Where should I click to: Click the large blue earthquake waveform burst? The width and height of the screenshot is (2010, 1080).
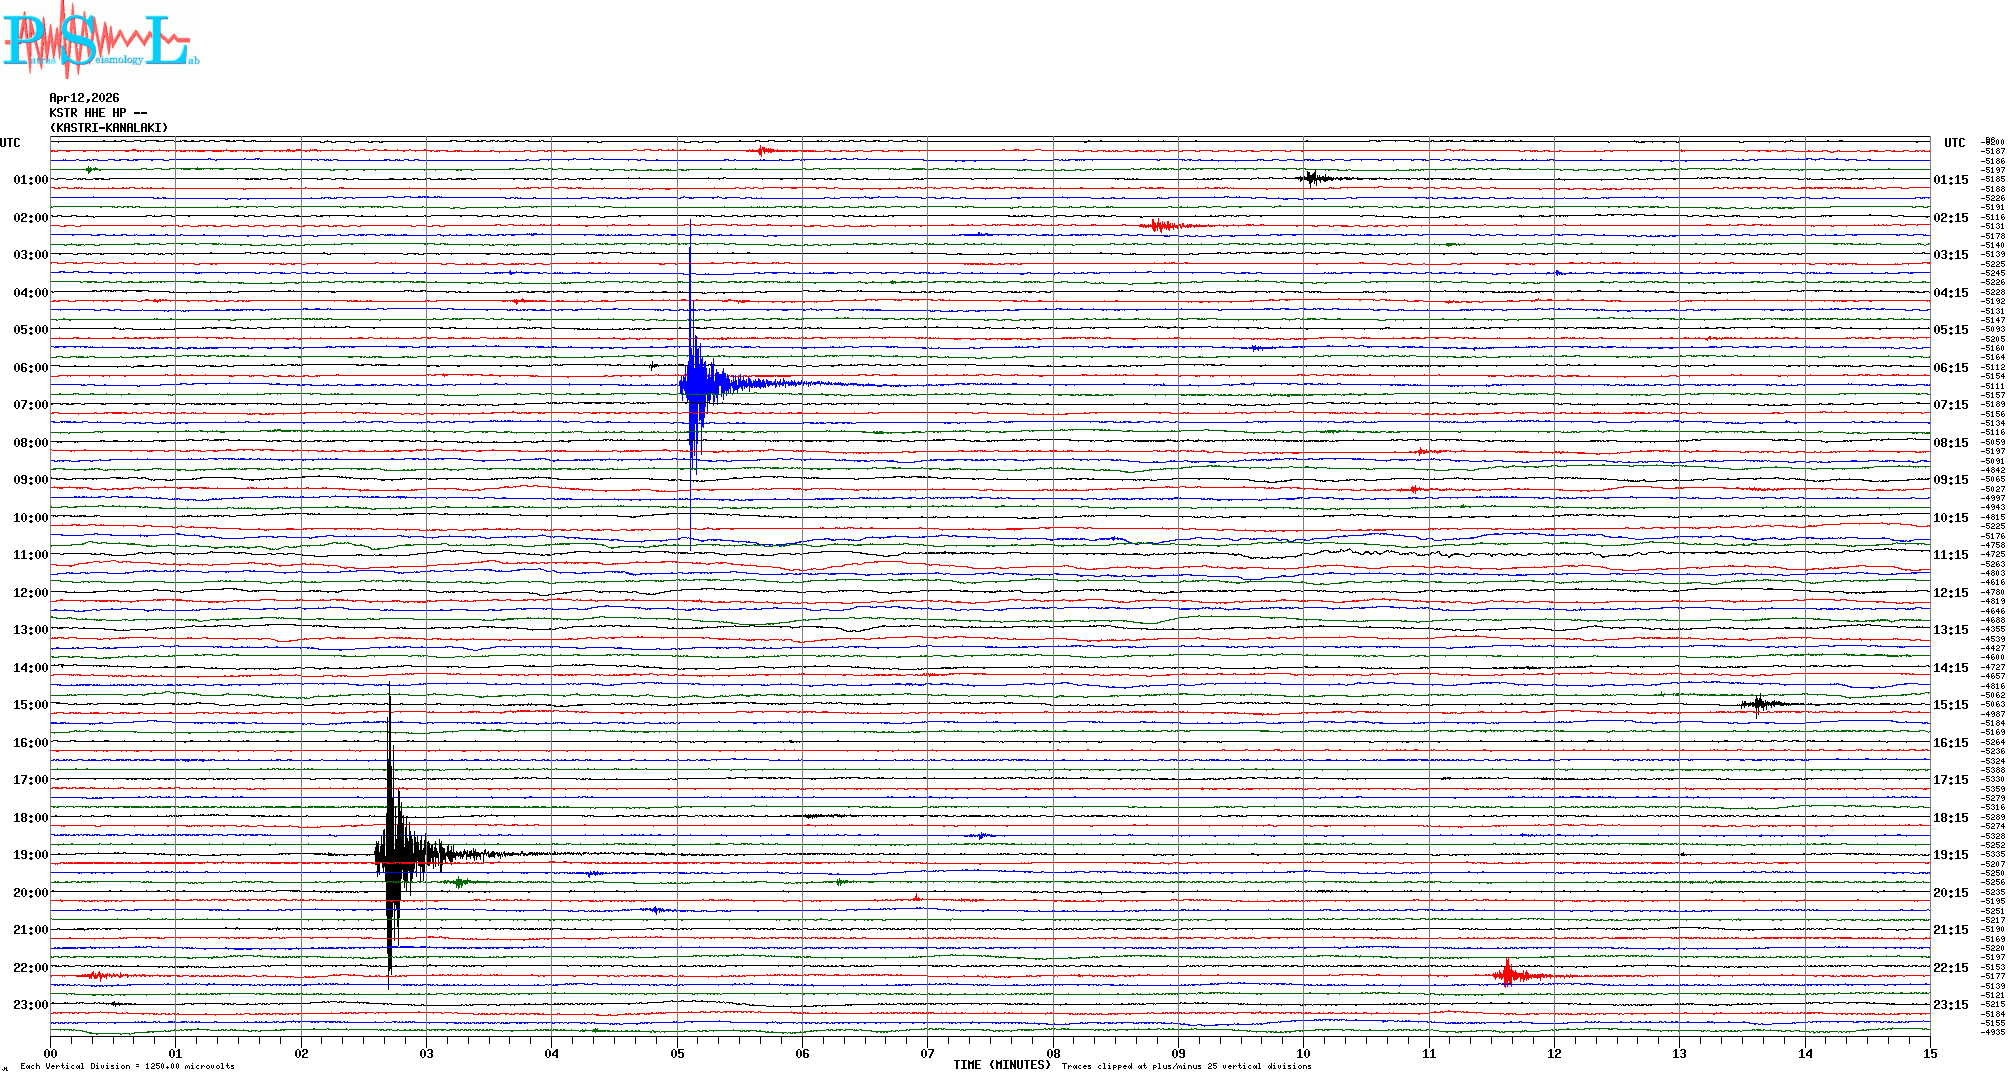697,384
